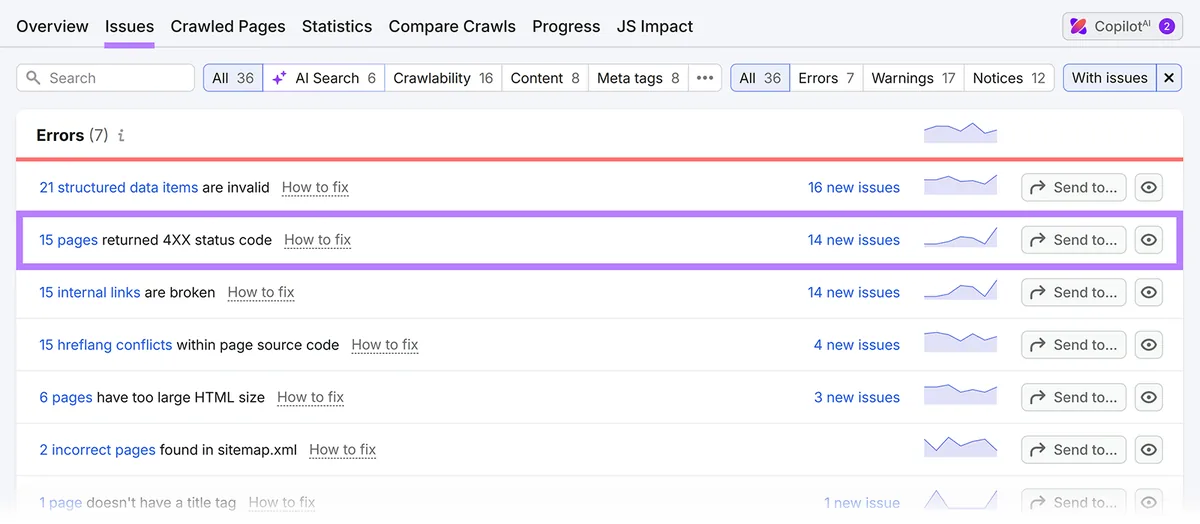Click trend sparkline for 4XX status row
Screen dimensions: 1200x524
point(961,238)
